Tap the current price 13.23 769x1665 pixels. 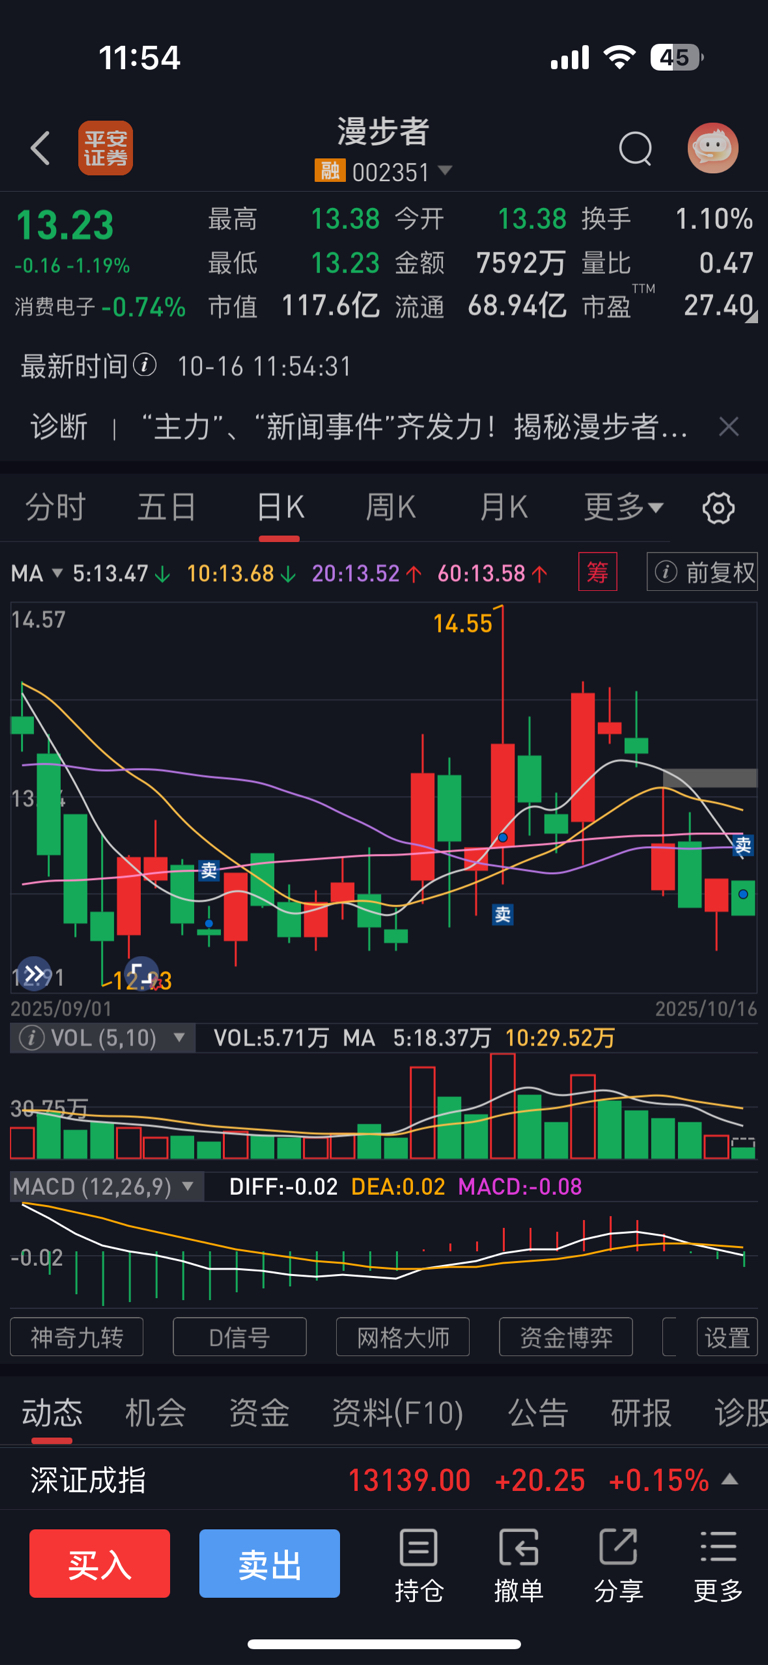[65, 225]
